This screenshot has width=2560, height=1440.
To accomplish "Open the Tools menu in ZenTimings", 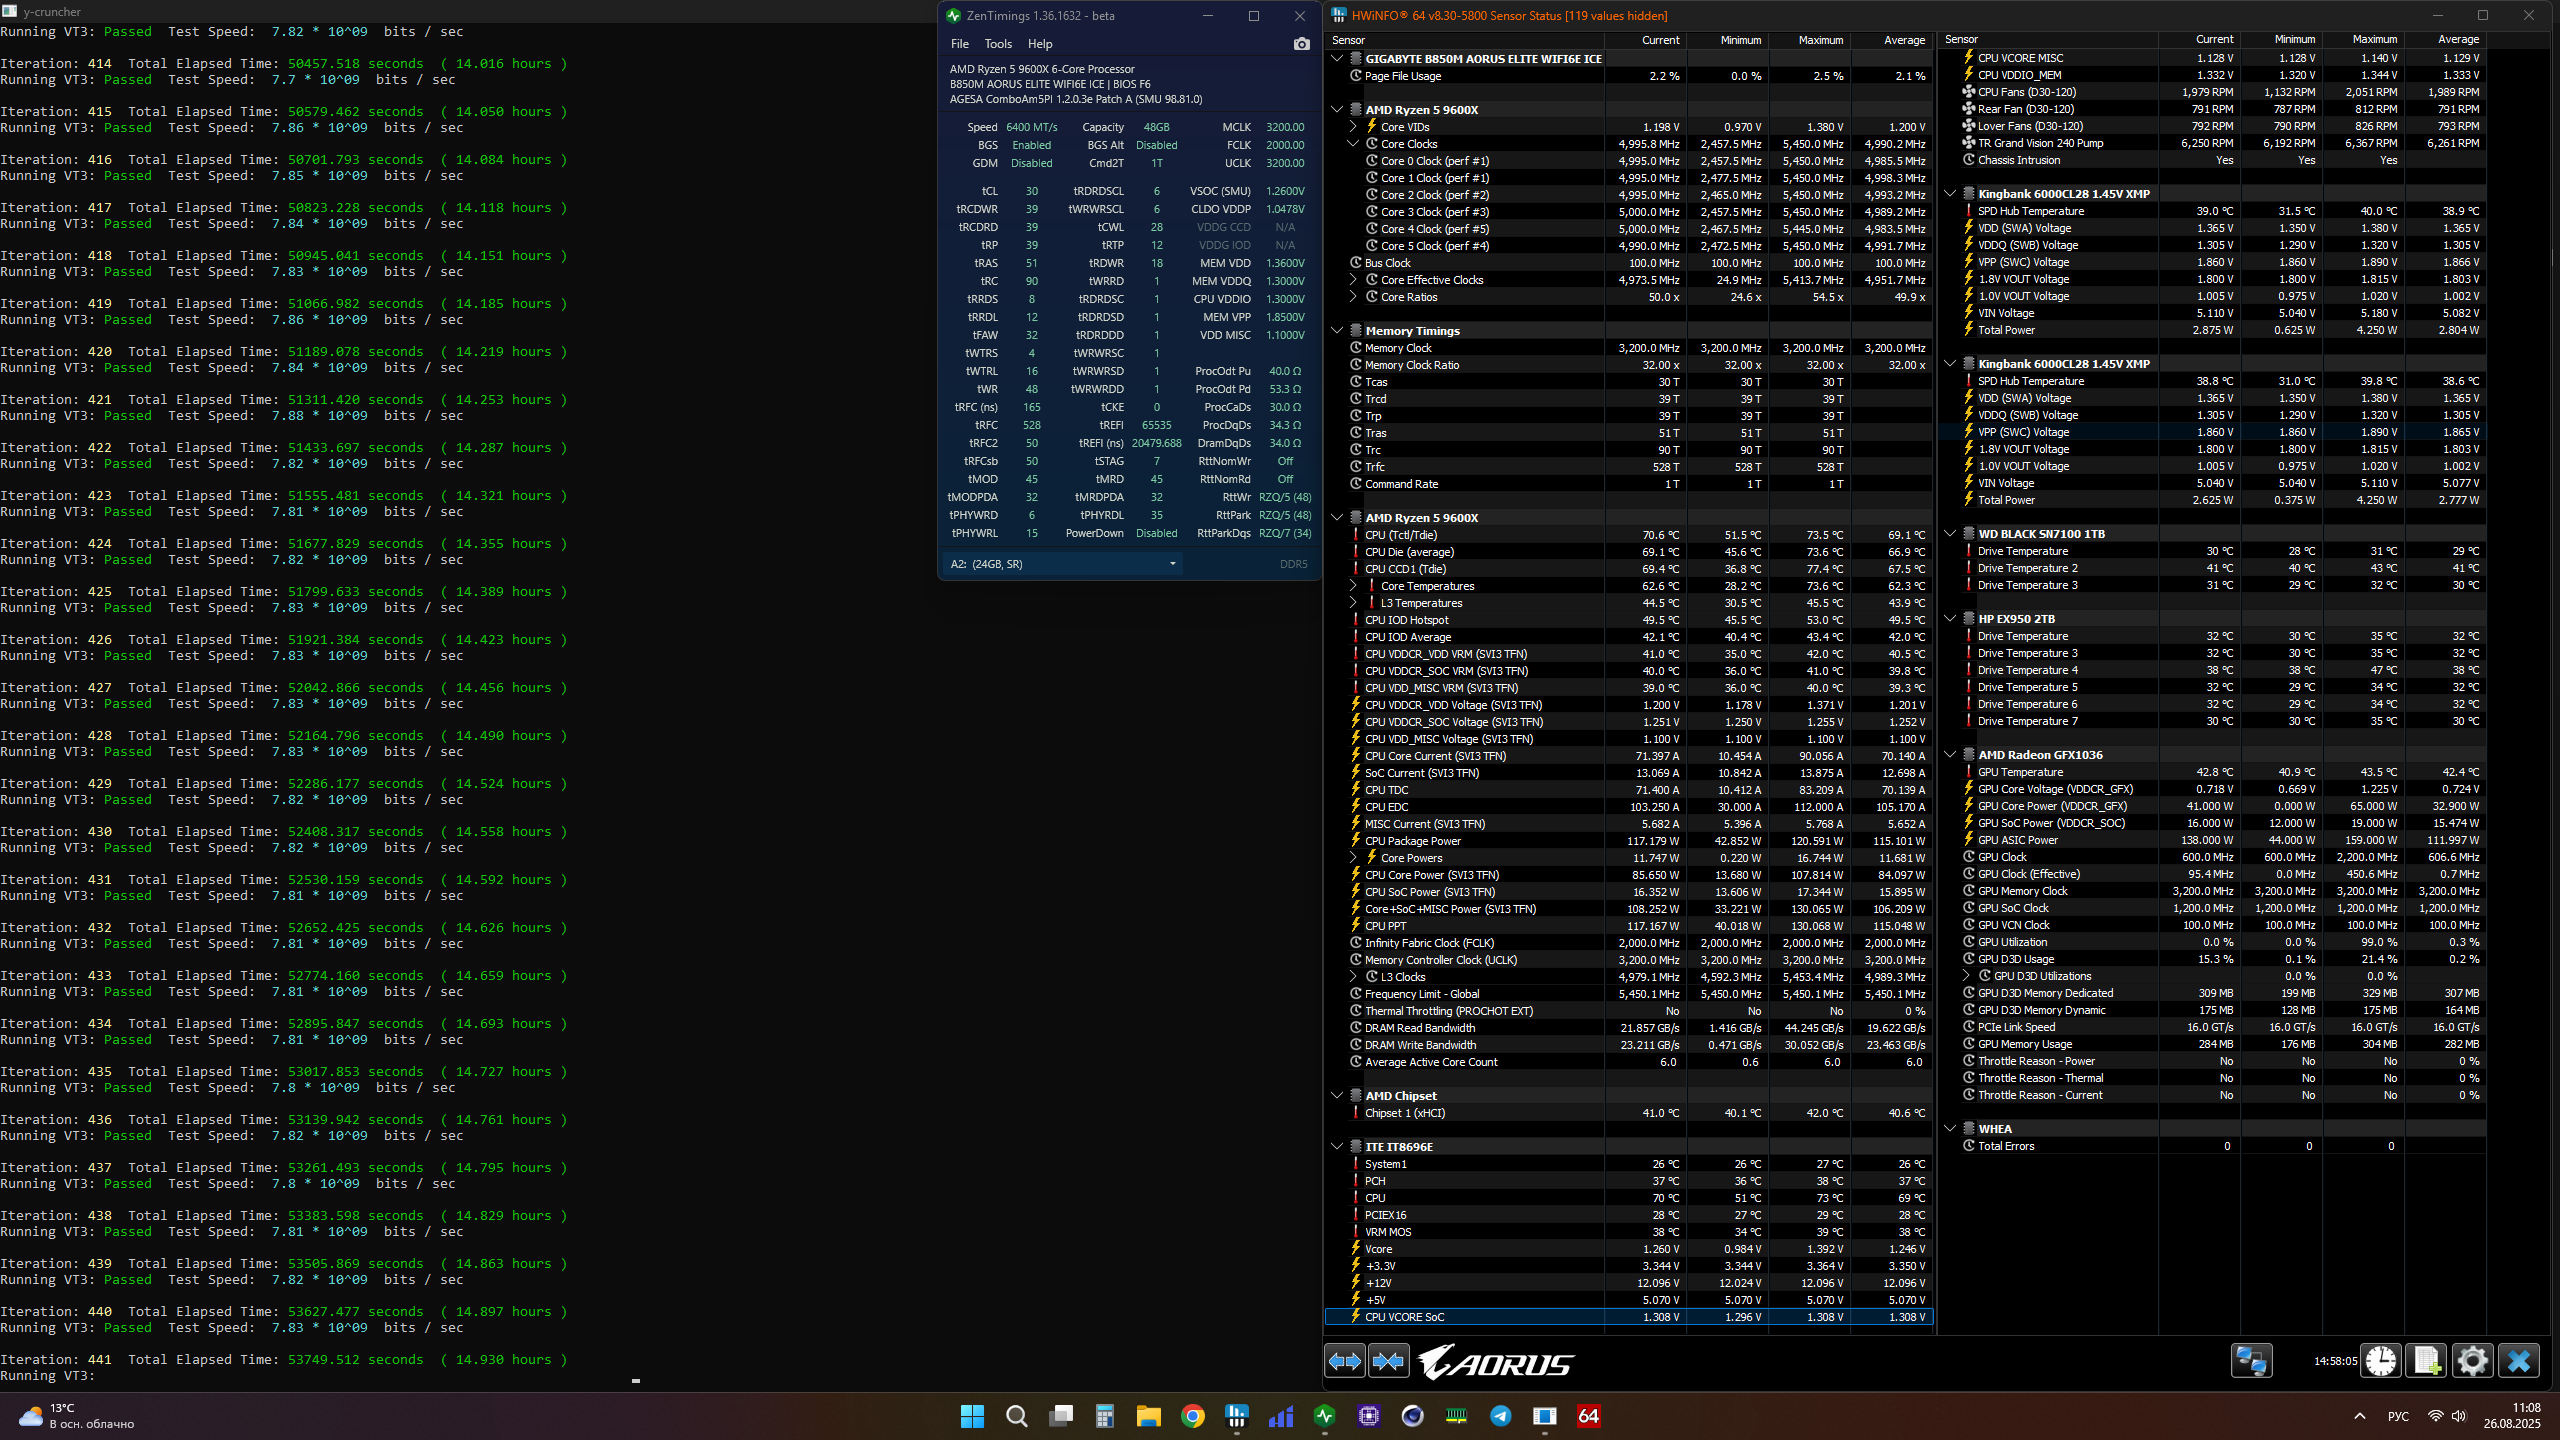I will point(997,44).
